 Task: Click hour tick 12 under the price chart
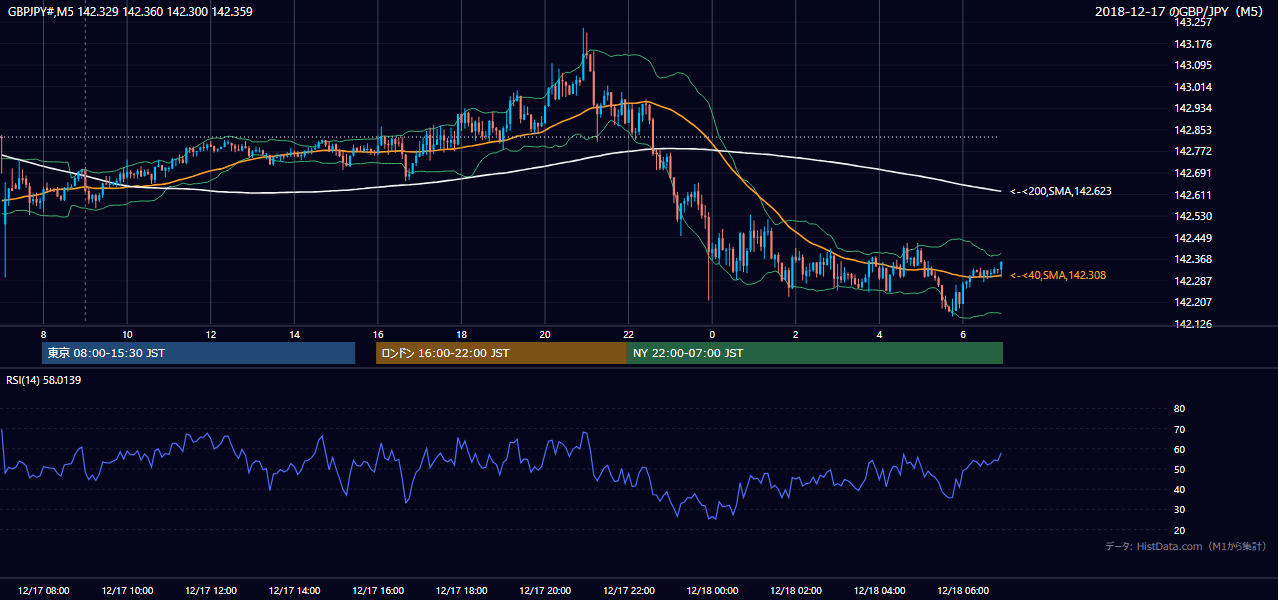coord(211,334)
